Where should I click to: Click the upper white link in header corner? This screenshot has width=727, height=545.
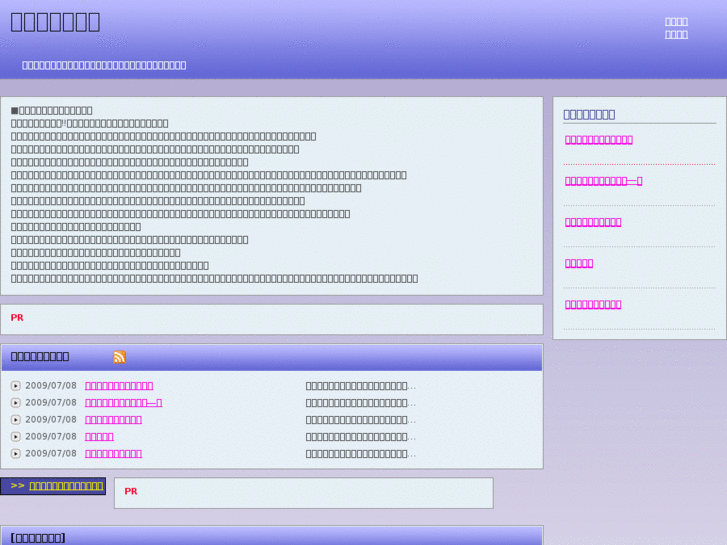(x=676, y=22)
